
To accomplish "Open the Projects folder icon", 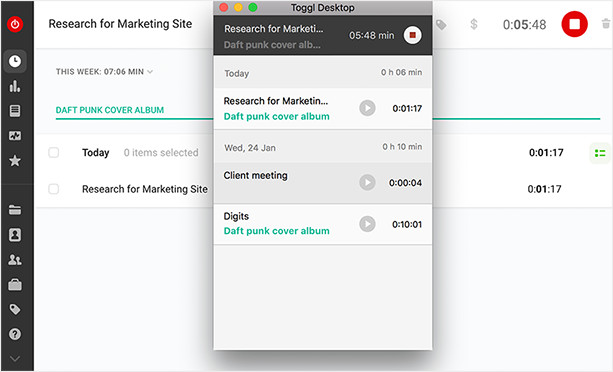I will (x=15, y=210).
